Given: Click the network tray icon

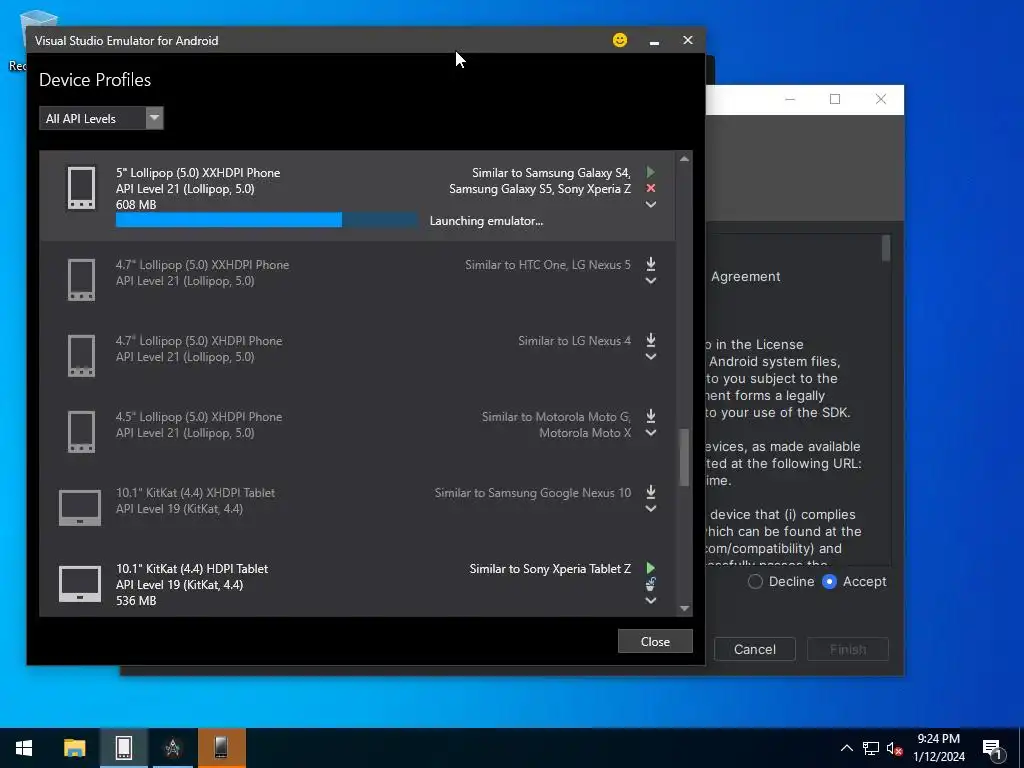Looking at the screenshot, I should [x=871, y=748].
